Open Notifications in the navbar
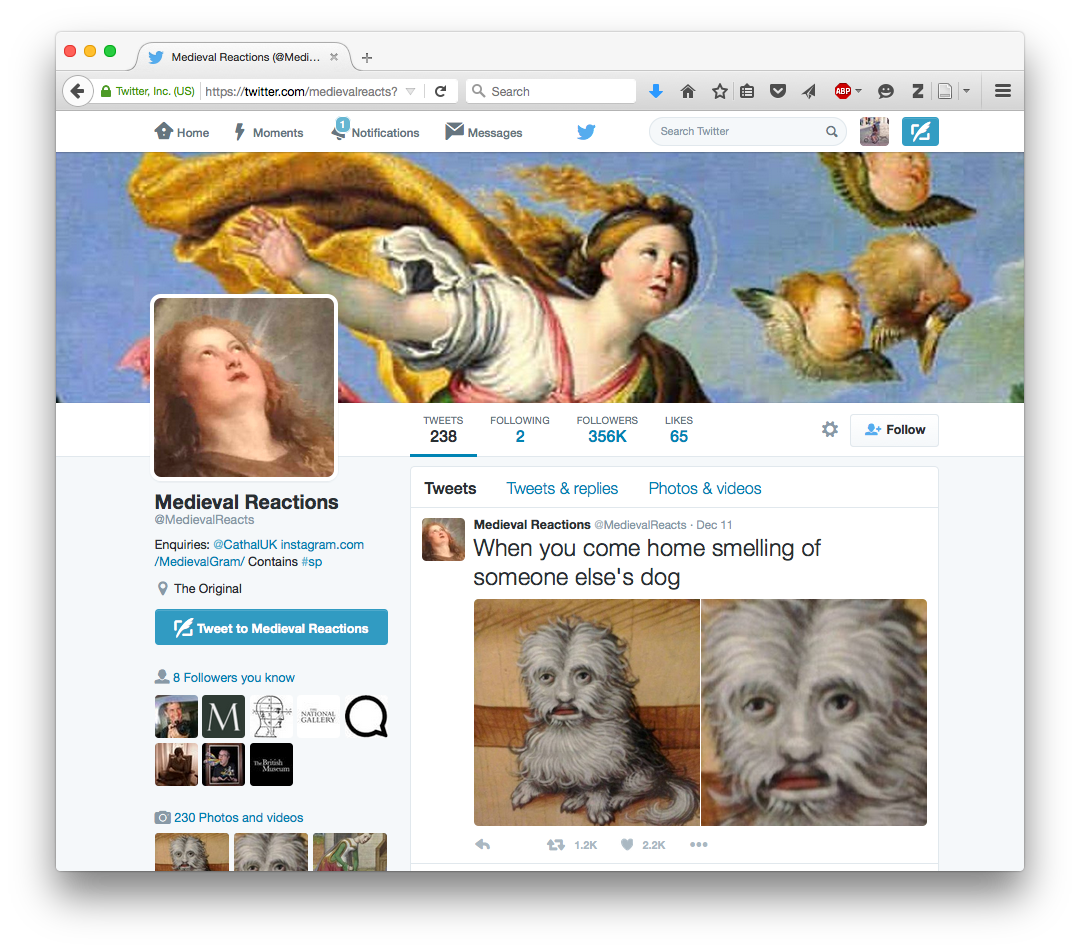Viewport: 1080px width, 951px height. (x=375, y=130)
